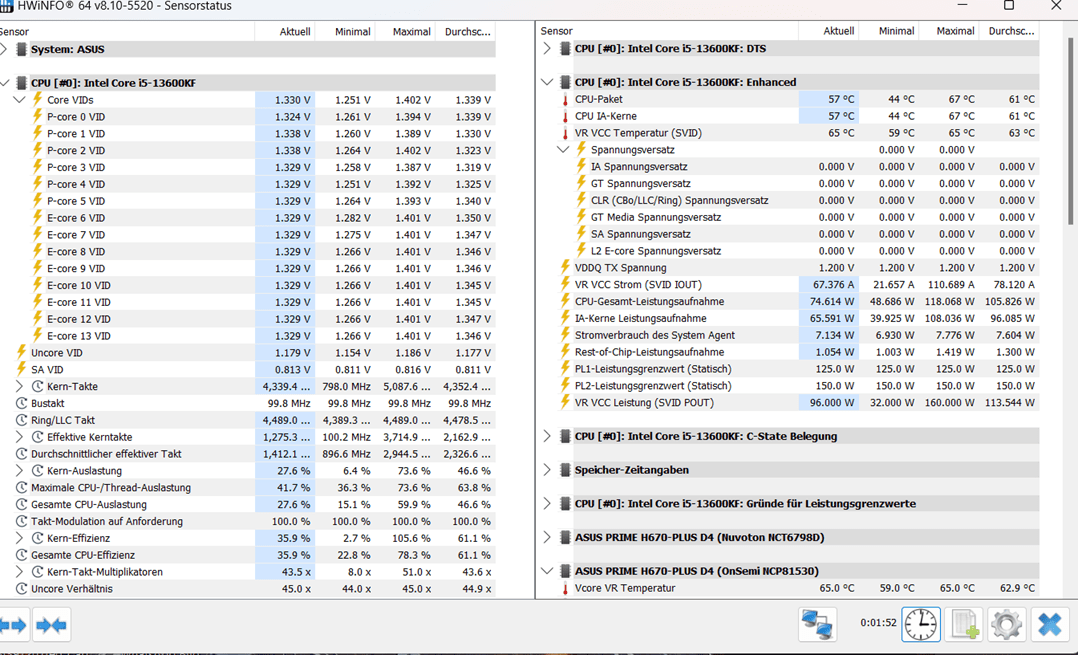Expand Gründe für Leistungsgrenzwerte group

tap(547, 503)
